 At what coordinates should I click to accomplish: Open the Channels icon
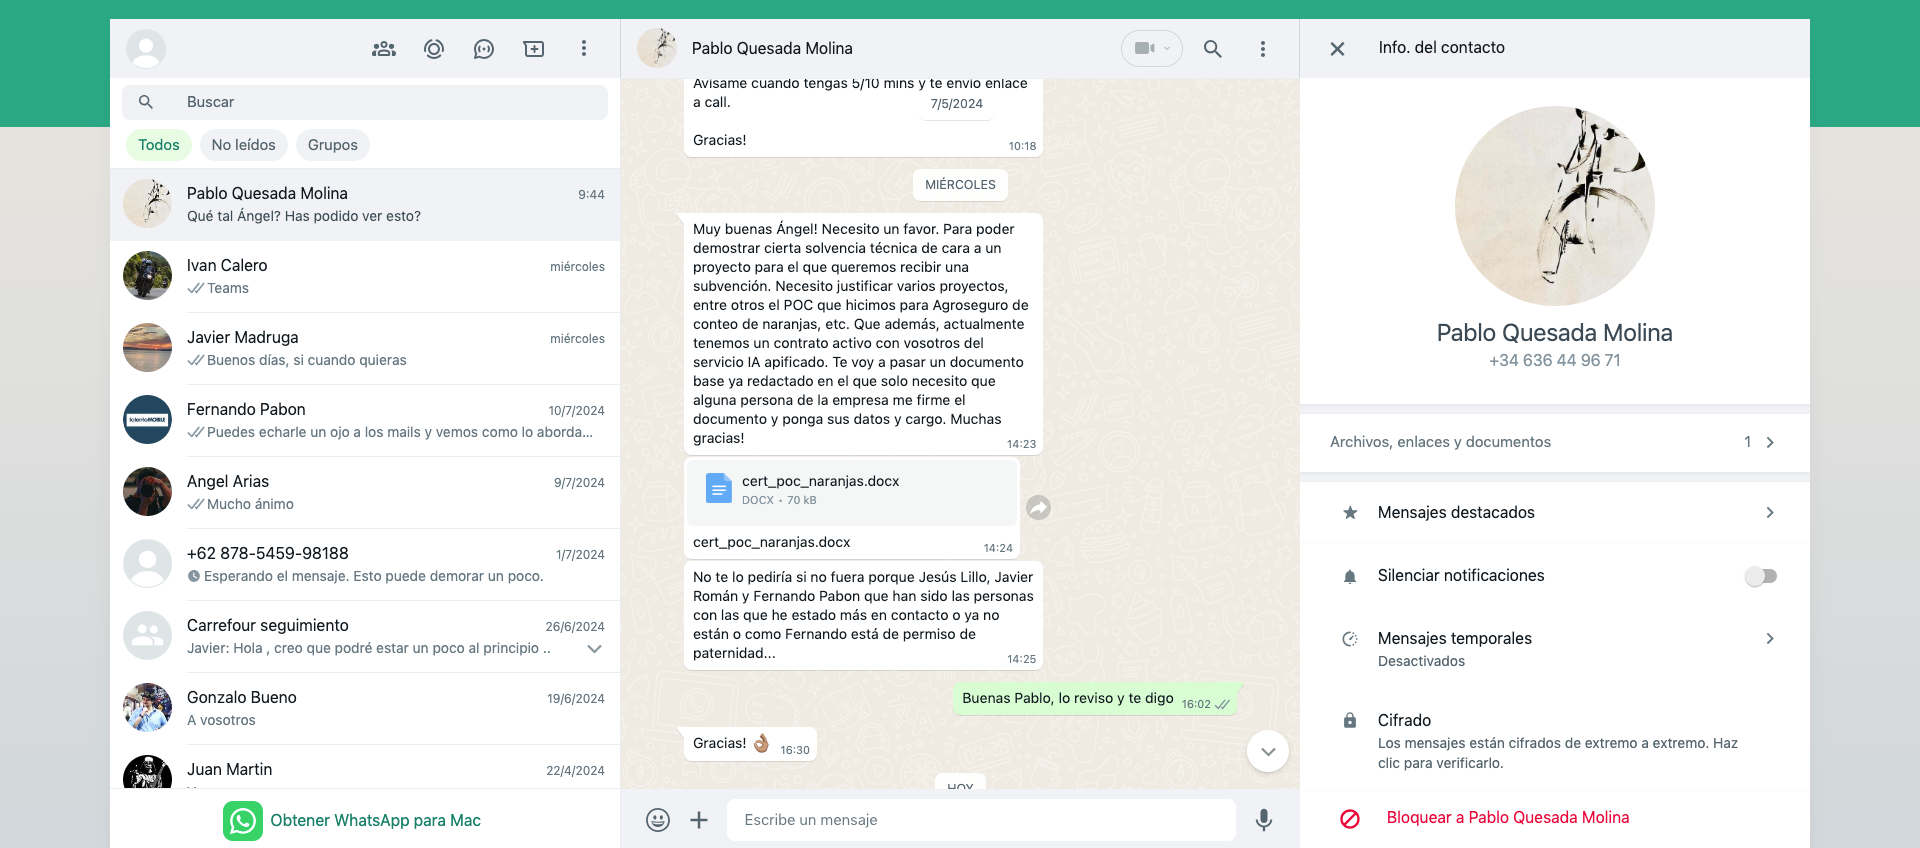[x=484, y=49]
